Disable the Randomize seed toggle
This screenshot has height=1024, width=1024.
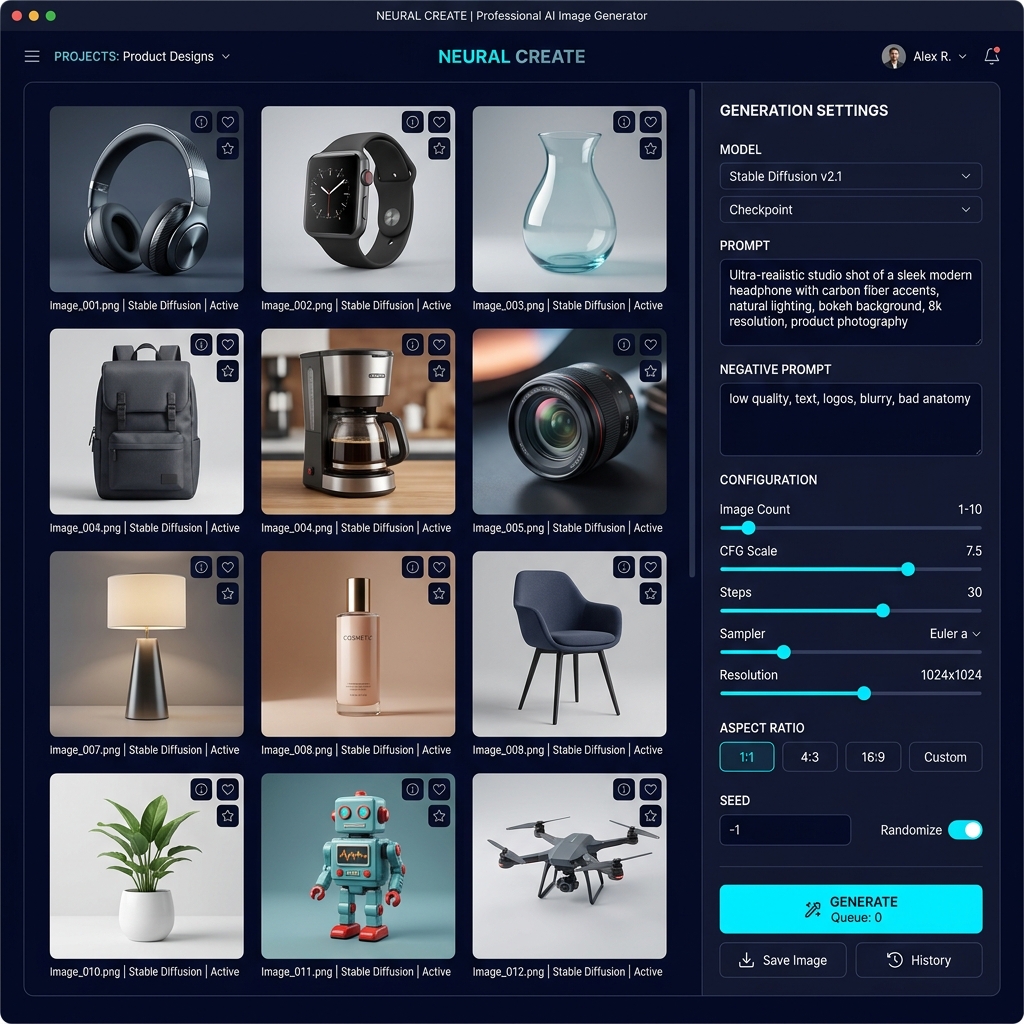[965, 830]
